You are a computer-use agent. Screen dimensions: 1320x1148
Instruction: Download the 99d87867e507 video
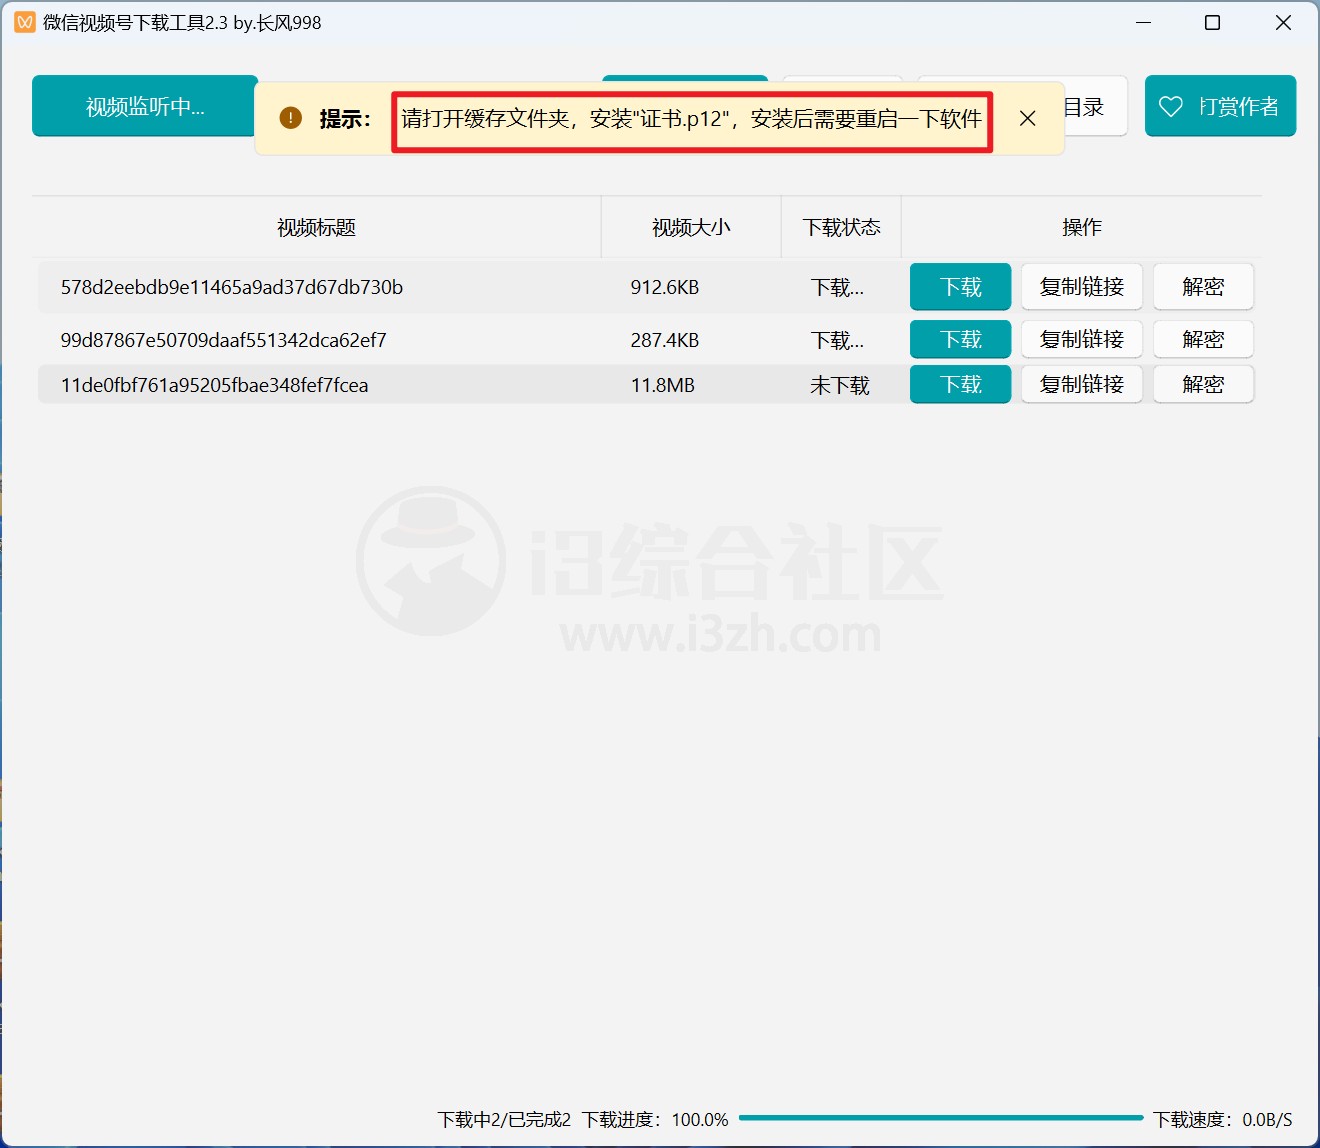[960, 339]
